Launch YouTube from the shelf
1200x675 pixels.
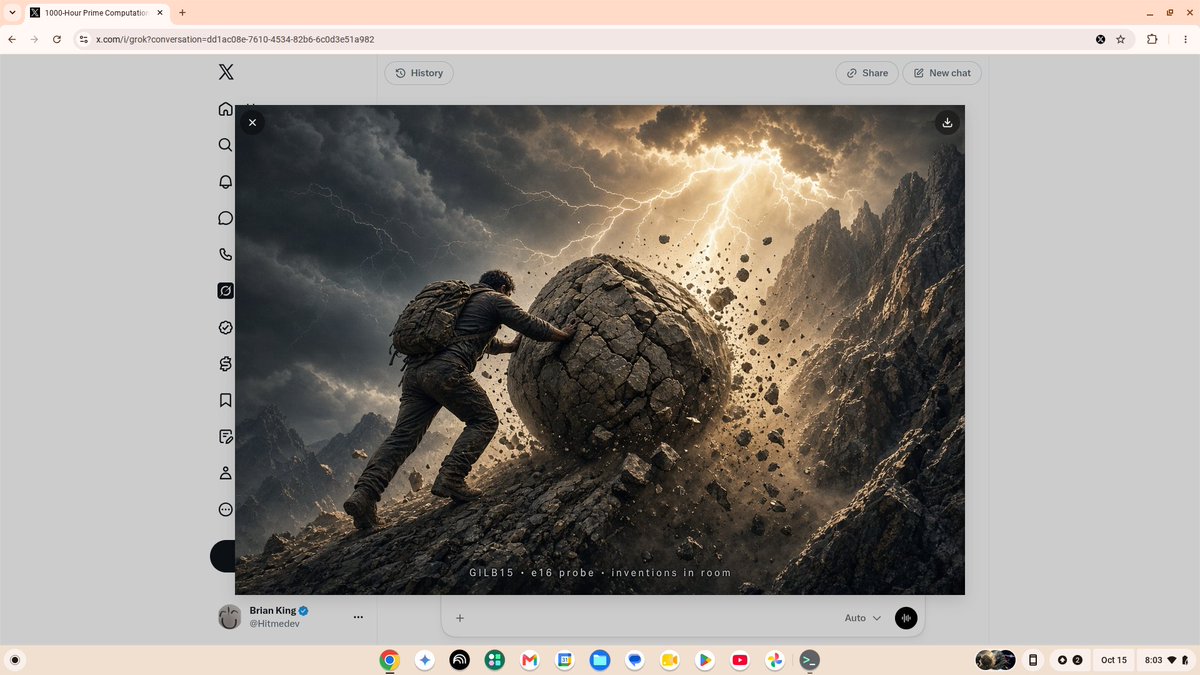pos(739,660)
